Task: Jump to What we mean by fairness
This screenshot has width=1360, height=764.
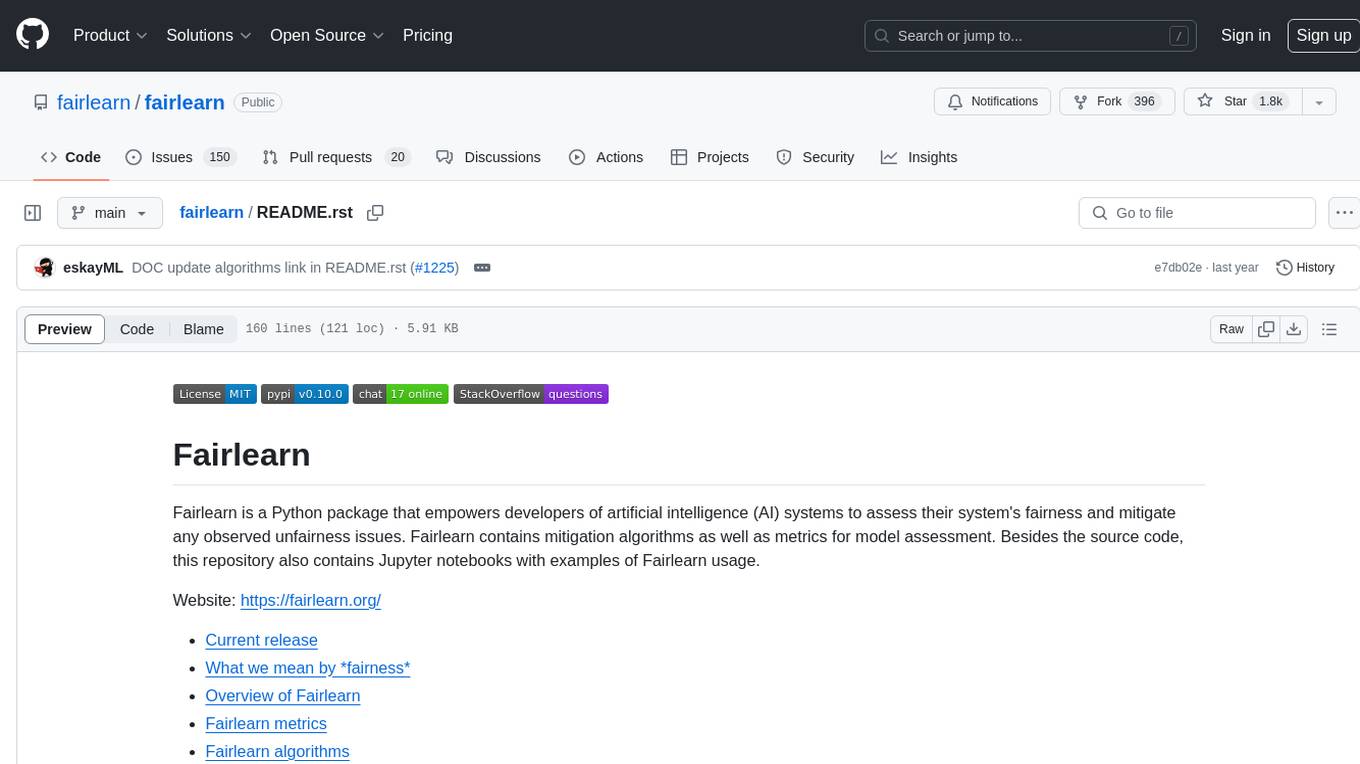Action: [x=308, y=668]
